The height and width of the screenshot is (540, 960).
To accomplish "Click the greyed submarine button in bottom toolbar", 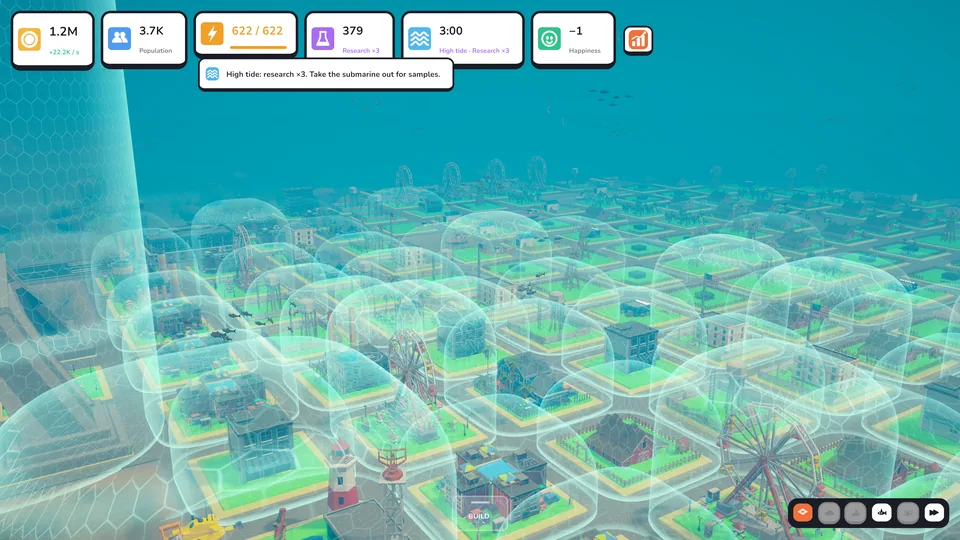I will tap(829, 512).
